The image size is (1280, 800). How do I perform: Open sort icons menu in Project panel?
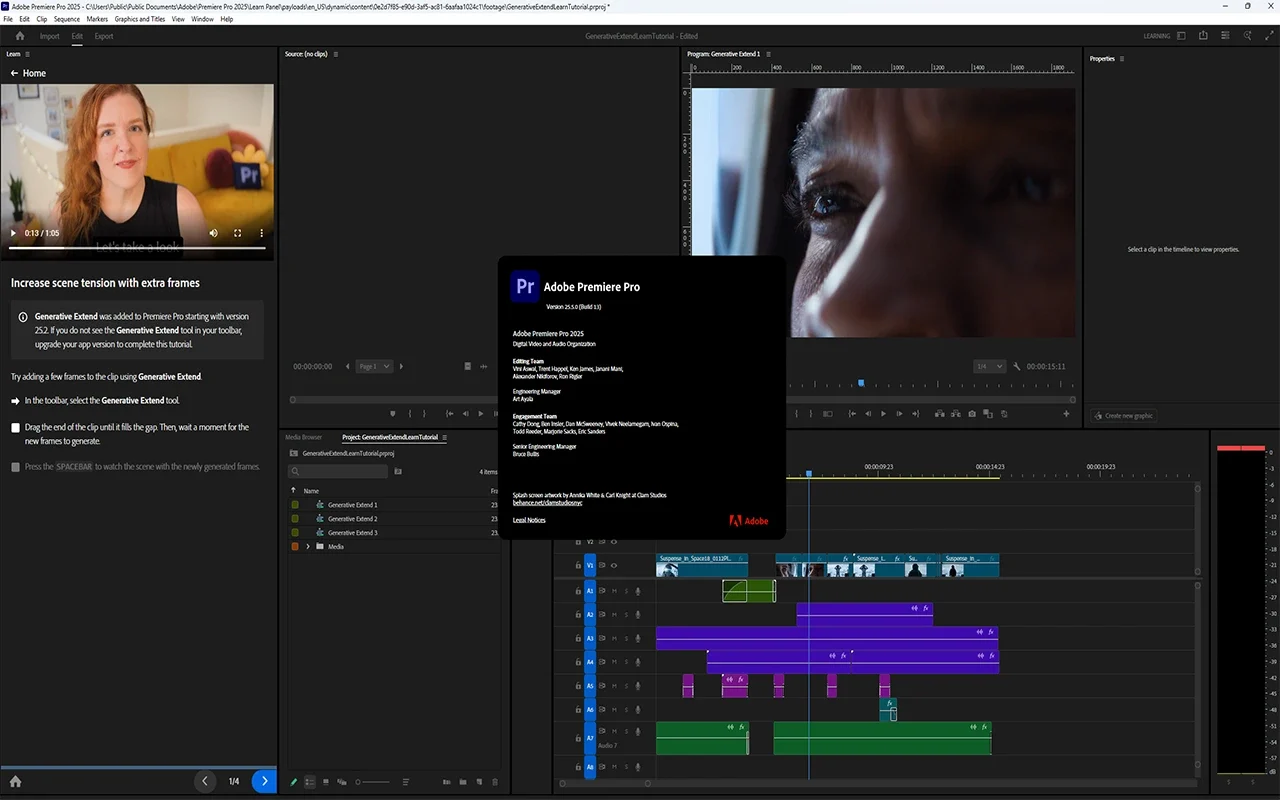point(406,782)
